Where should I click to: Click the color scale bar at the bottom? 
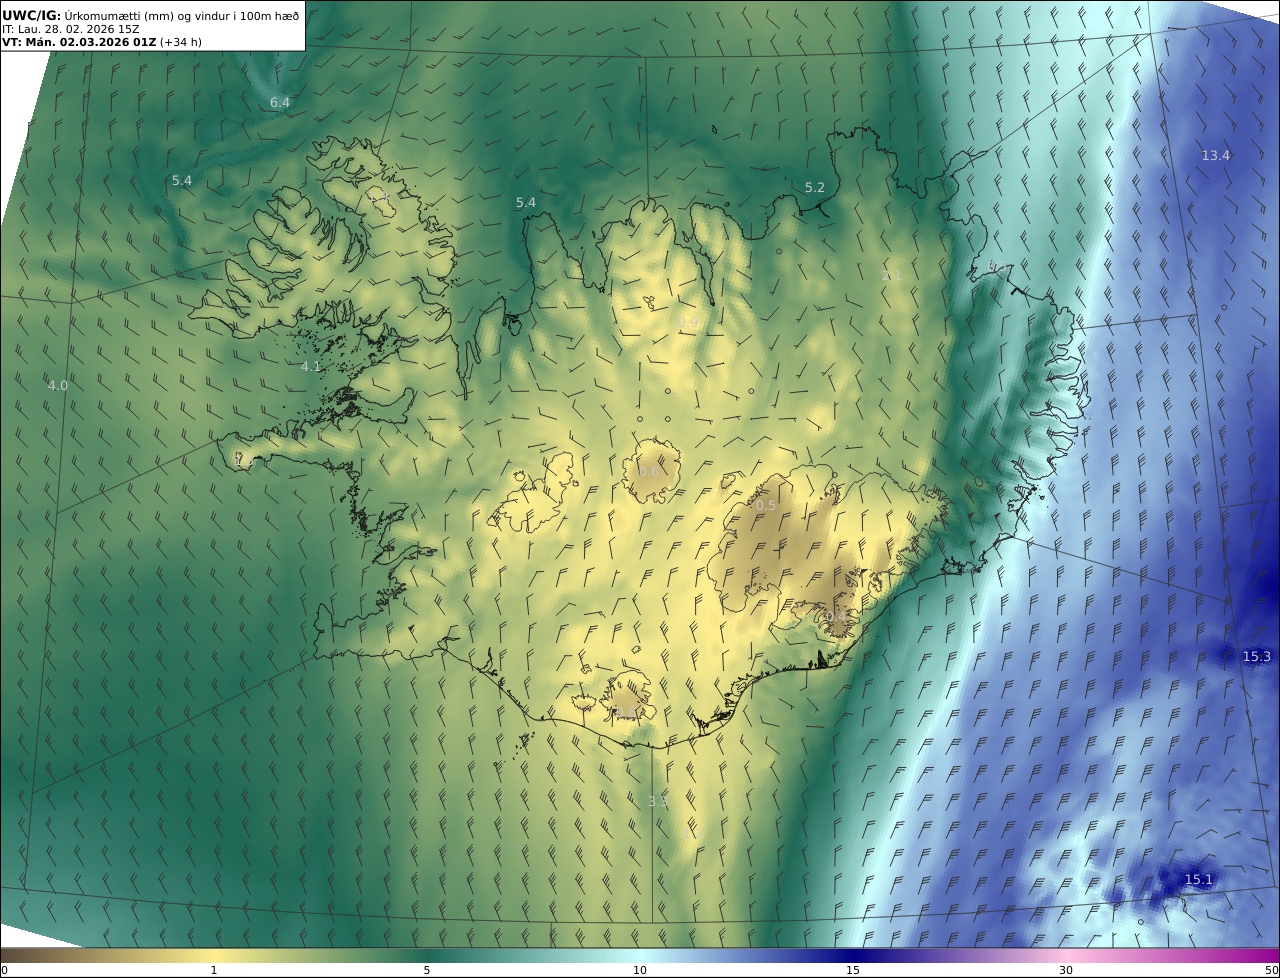click(640, 955)
